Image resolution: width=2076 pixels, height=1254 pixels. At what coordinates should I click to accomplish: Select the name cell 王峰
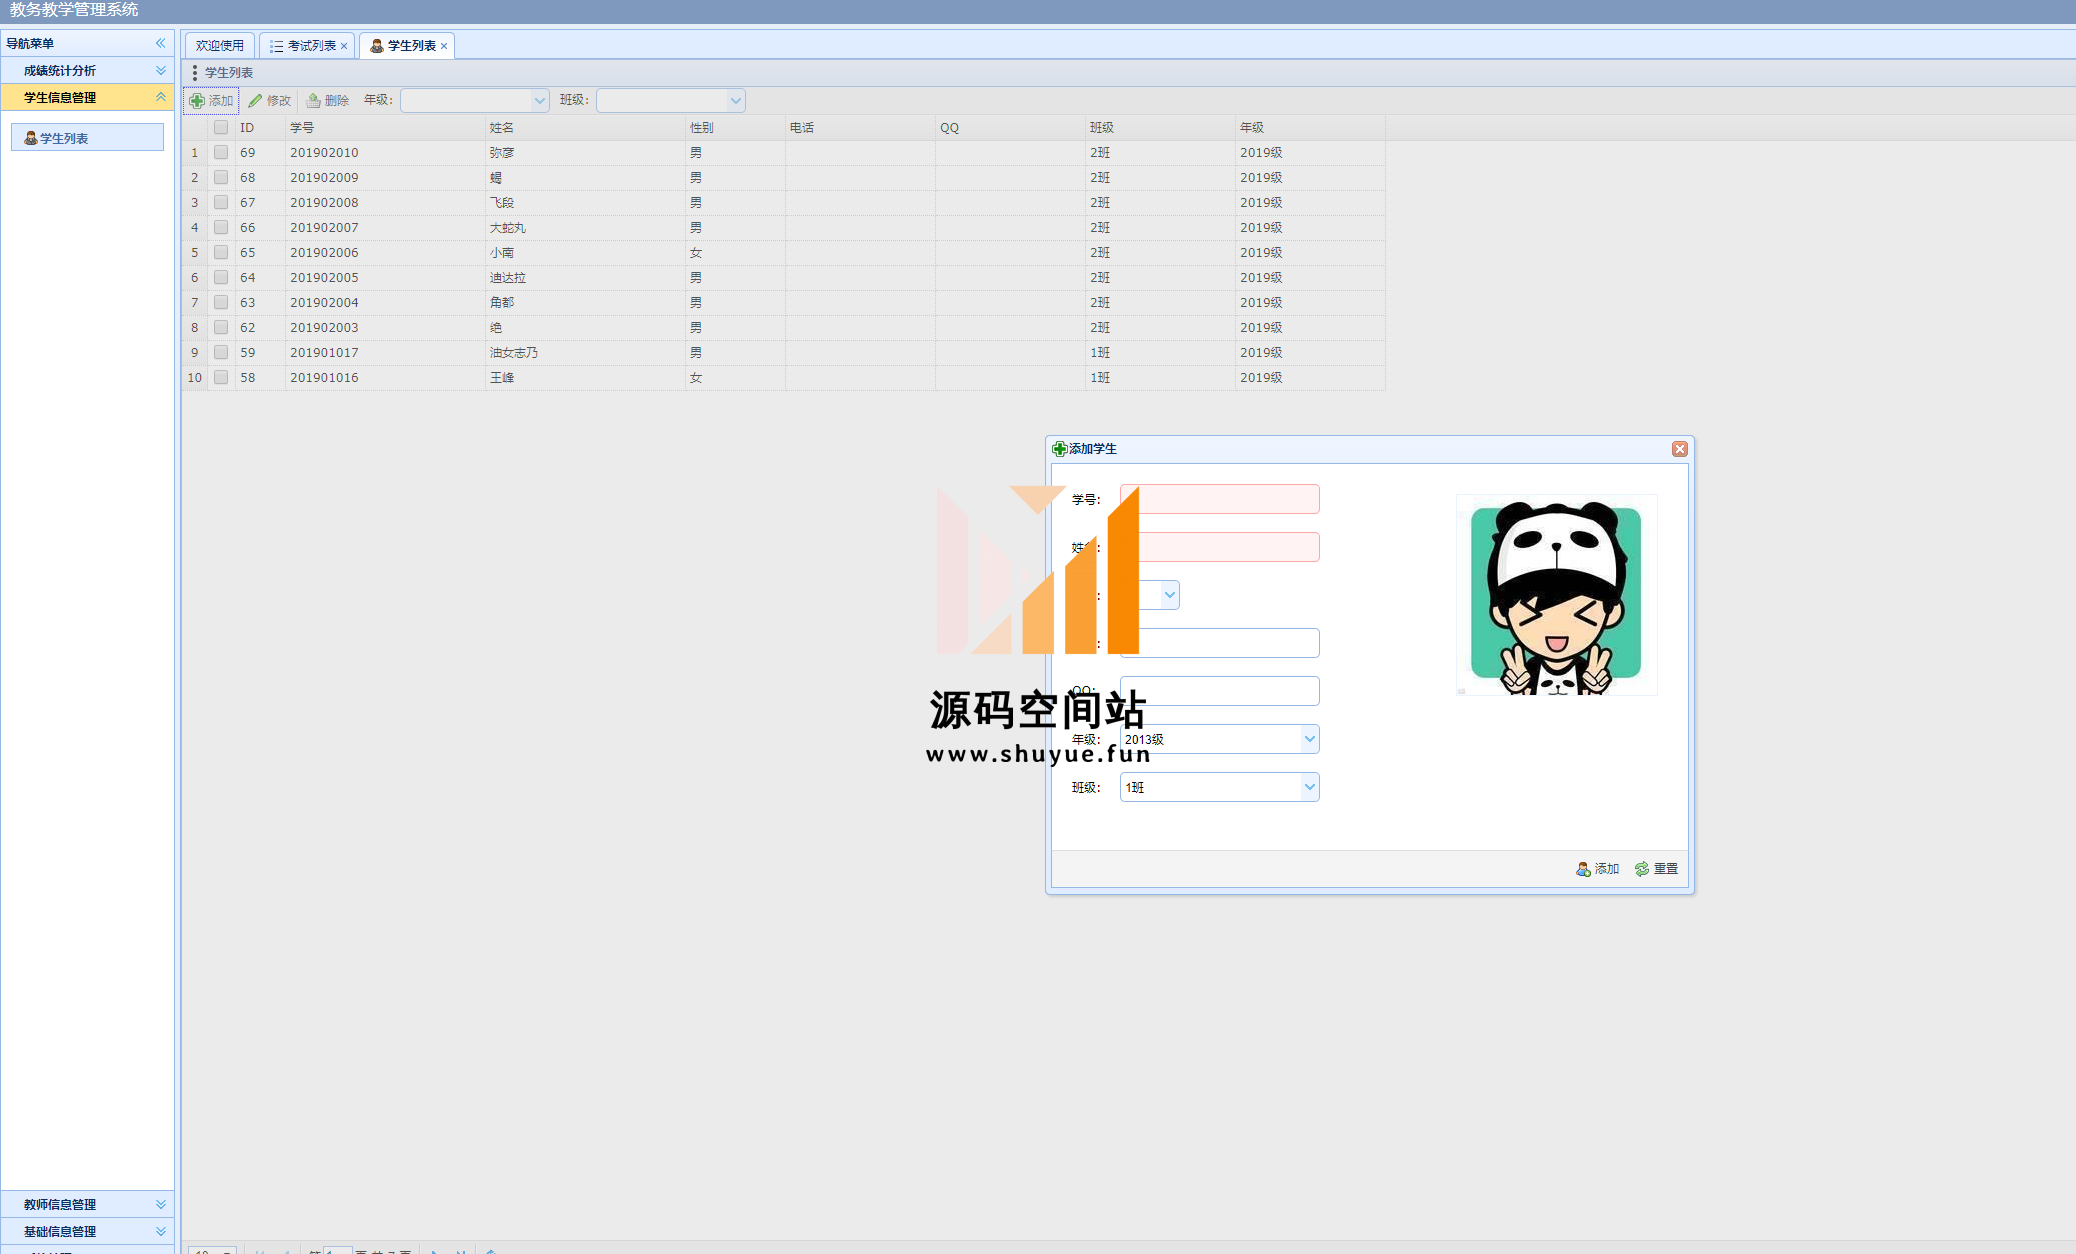tap(585, 378)
